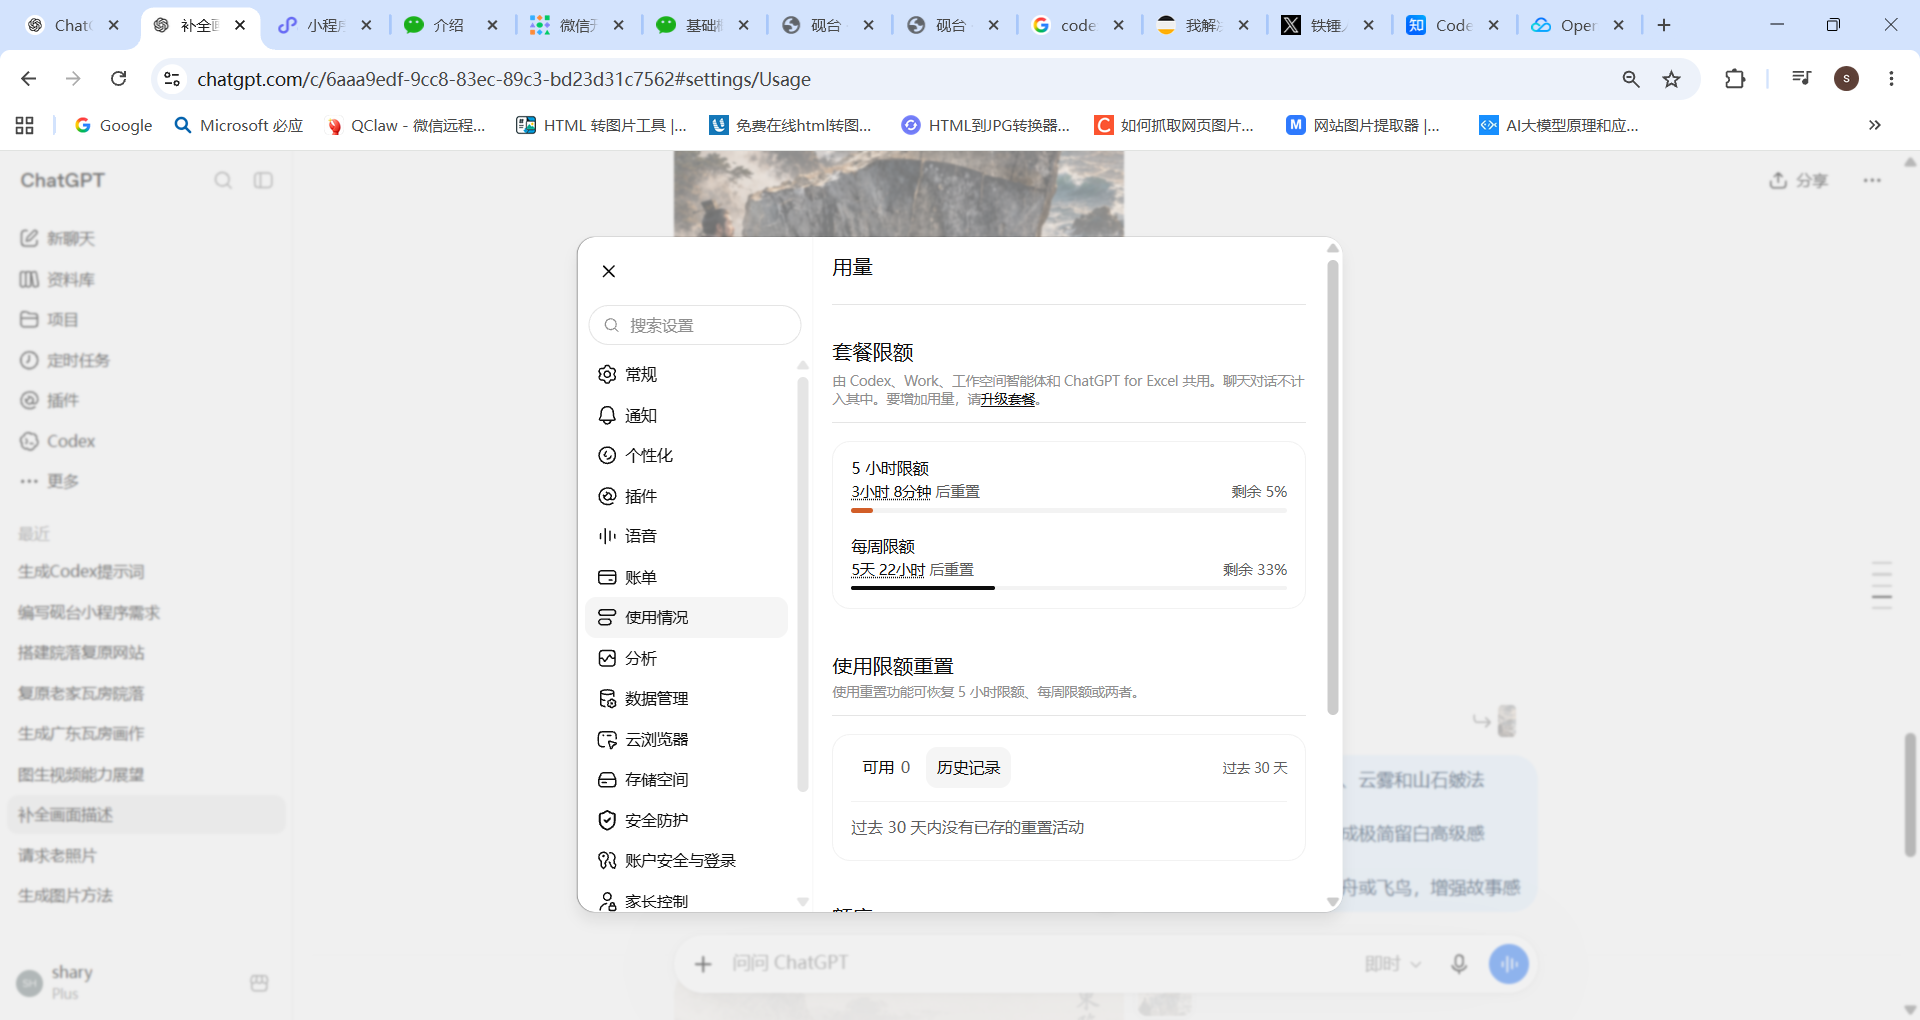The height and width of the screenshot is (1020, 1920).
Task: Click the zoom magnifier icon in address bar
Action: pyautogui.click(x=1631, y=79)
